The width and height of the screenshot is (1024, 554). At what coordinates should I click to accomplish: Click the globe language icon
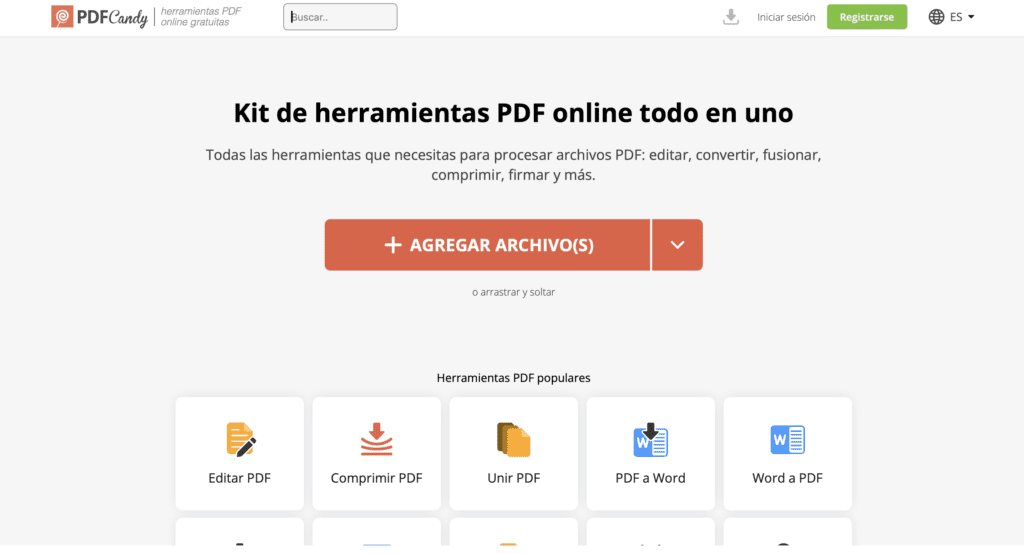(936, 17)
